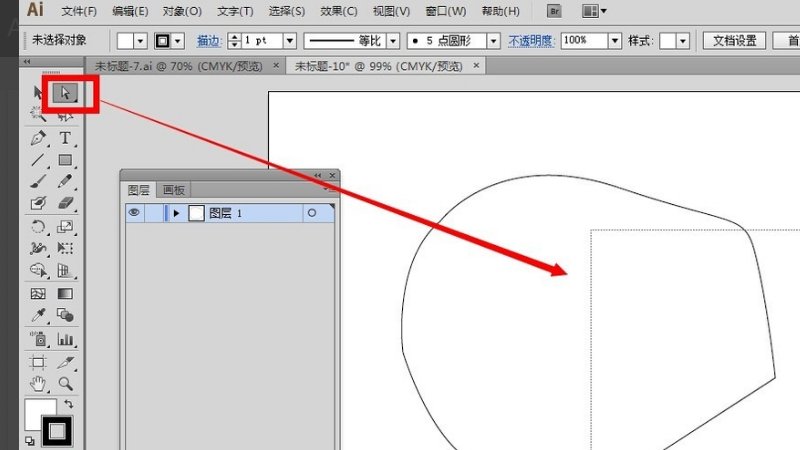
Task: Open the 文件(F) menu
Action: [x=79, y=11]
